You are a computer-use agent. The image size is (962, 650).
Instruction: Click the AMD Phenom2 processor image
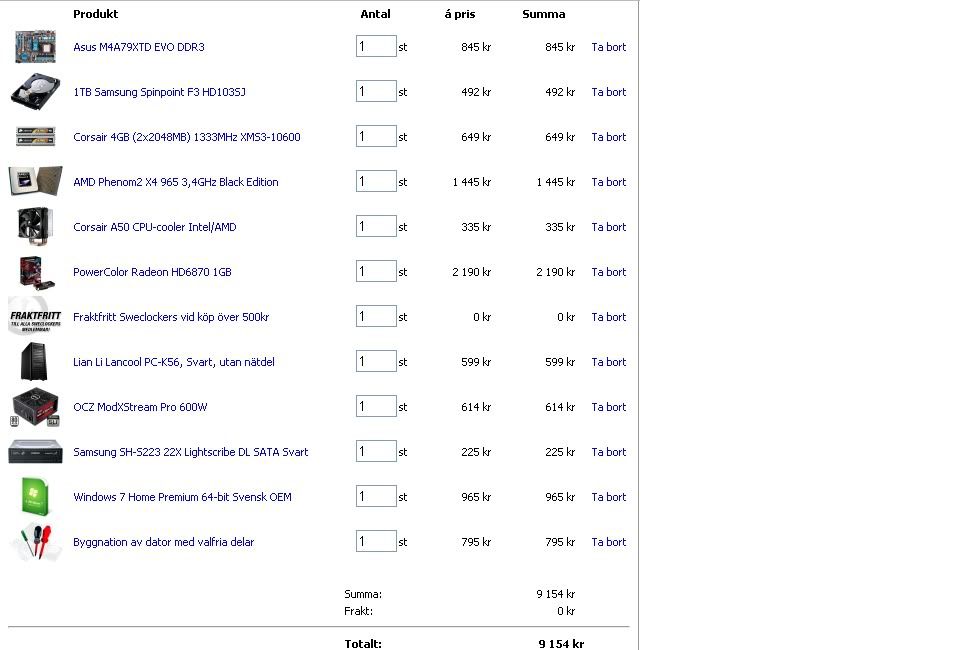(34, 182)
